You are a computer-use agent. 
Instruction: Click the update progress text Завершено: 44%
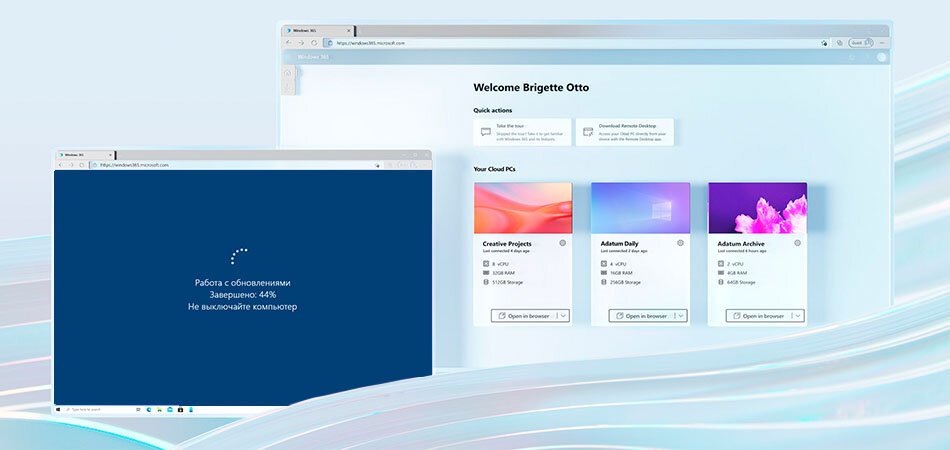243,295
